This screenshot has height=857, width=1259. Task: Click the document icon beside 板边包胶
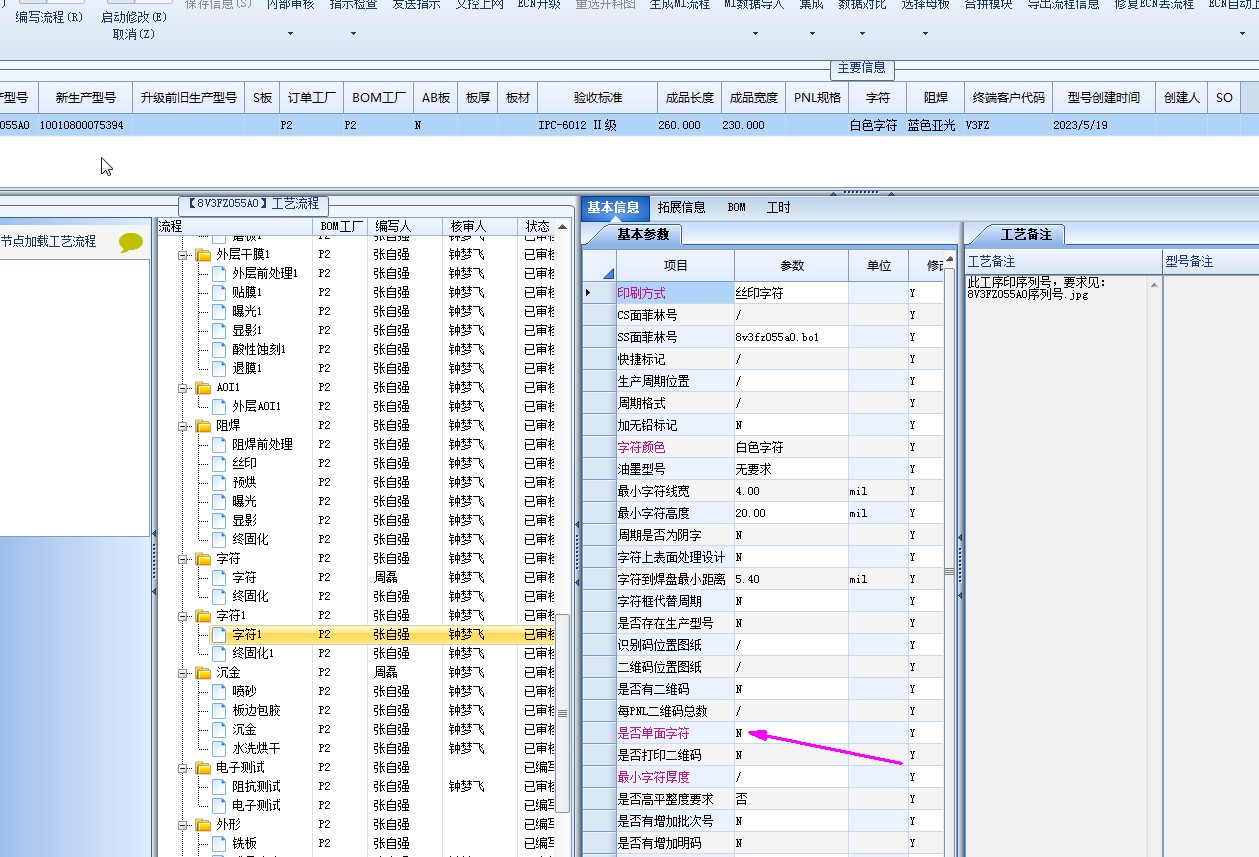220,711
